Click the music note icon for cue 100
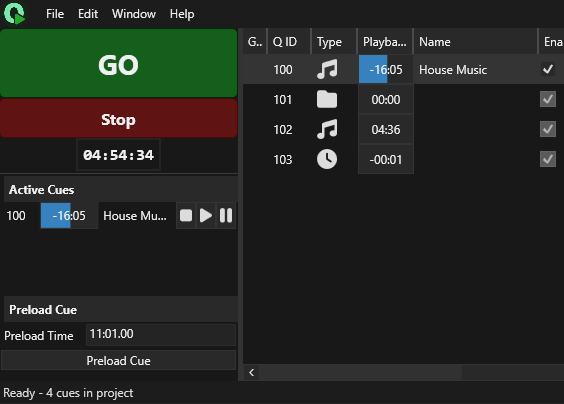 coord(327,69)
